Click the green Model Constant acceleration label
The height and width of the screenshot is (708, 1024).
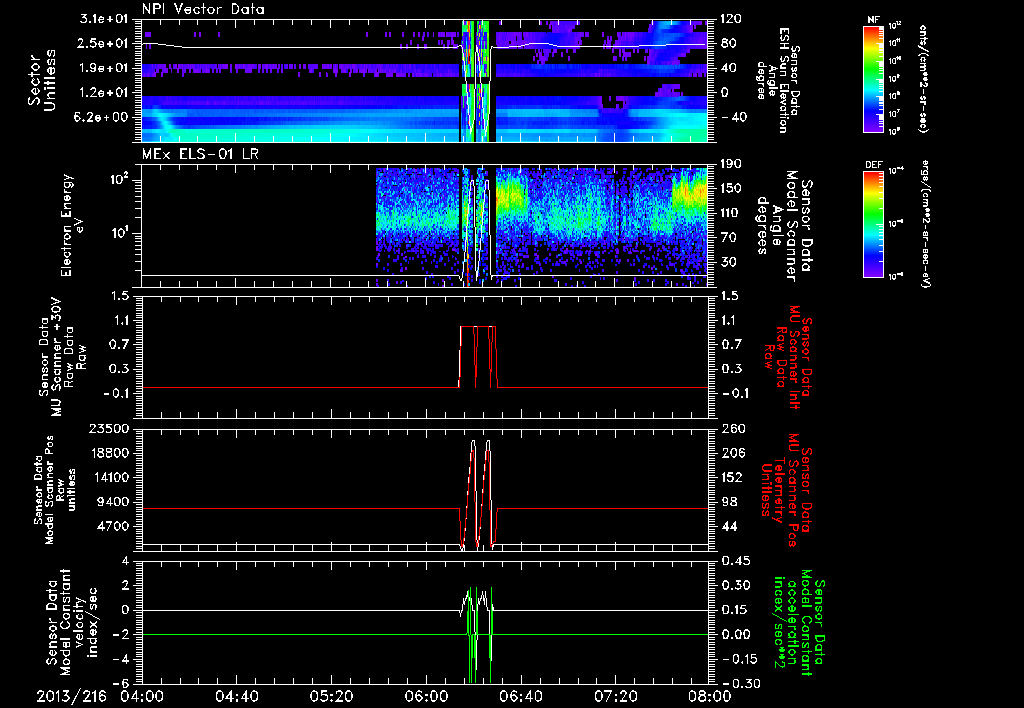coord(798,623)
